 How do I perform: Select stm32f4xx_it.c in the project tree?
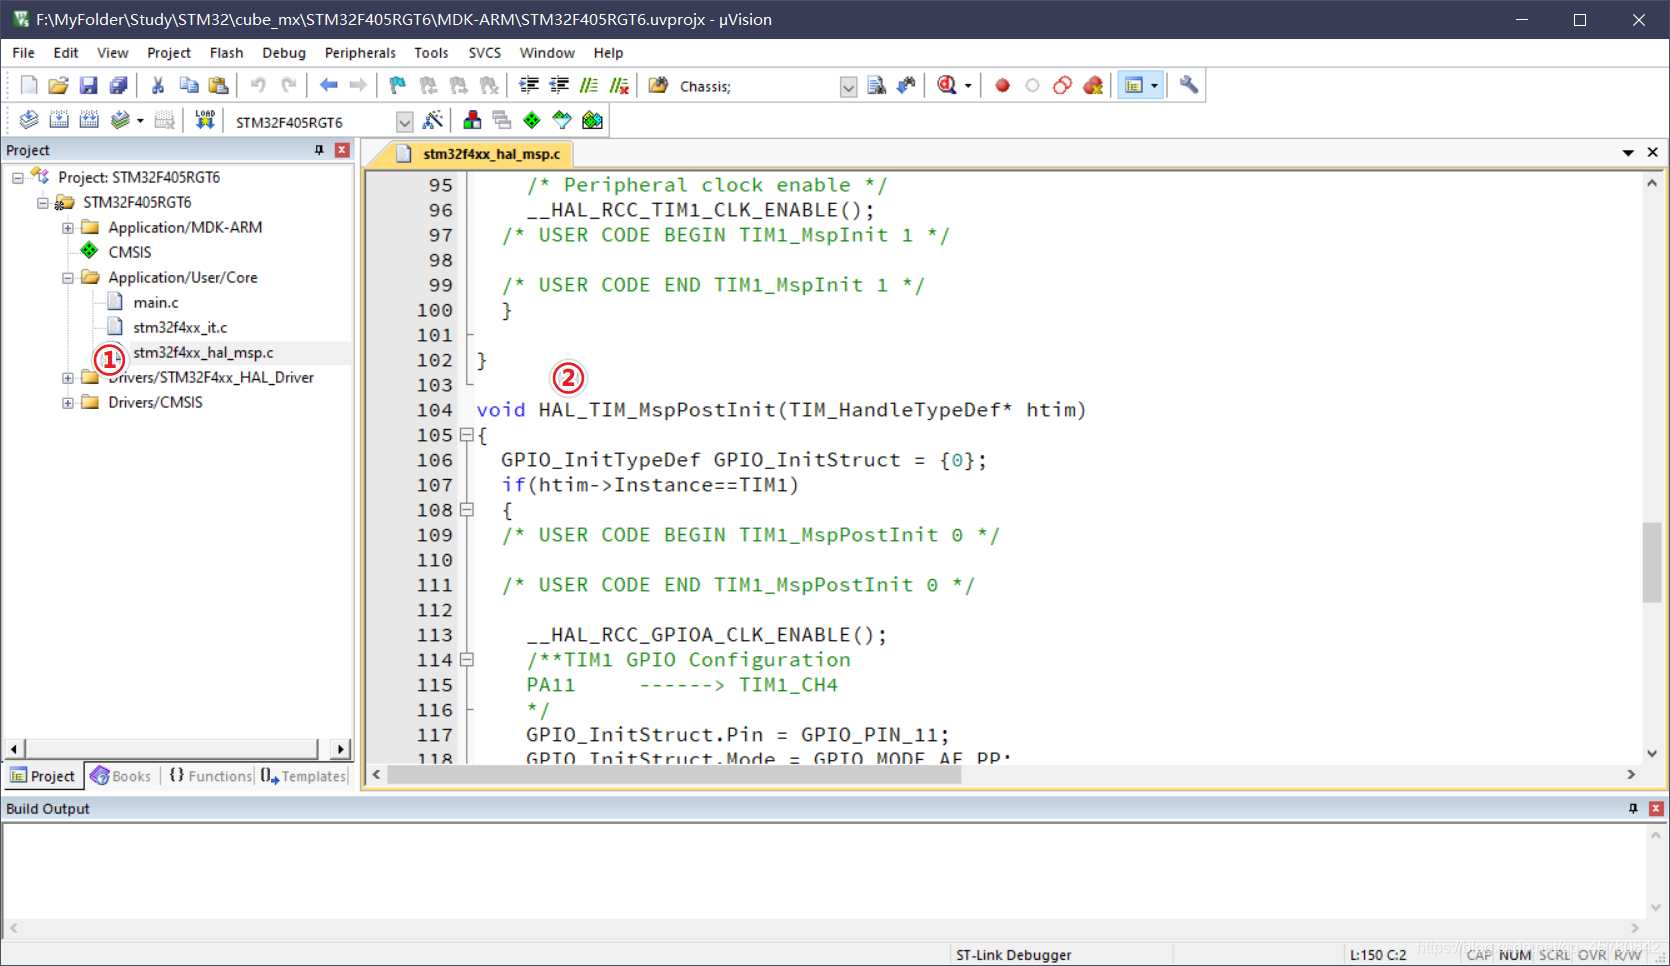coord(180,328)
